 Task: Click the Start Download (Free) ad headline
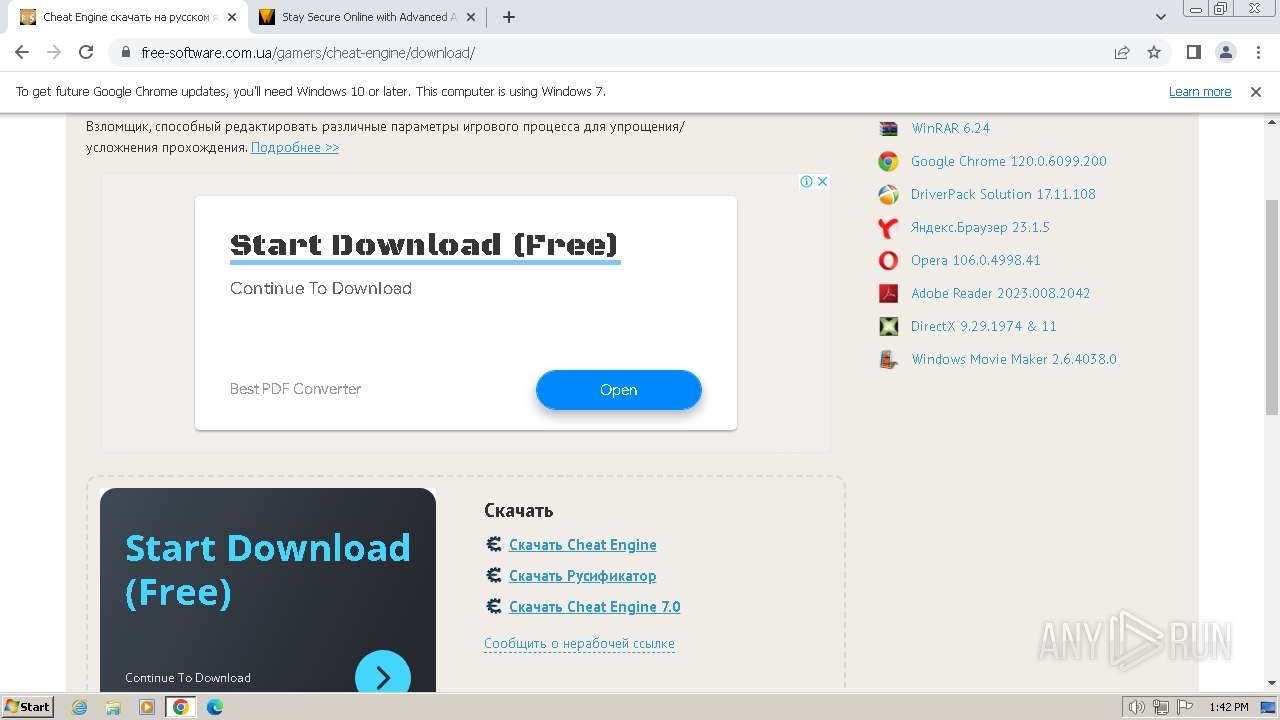pos(424,245)
